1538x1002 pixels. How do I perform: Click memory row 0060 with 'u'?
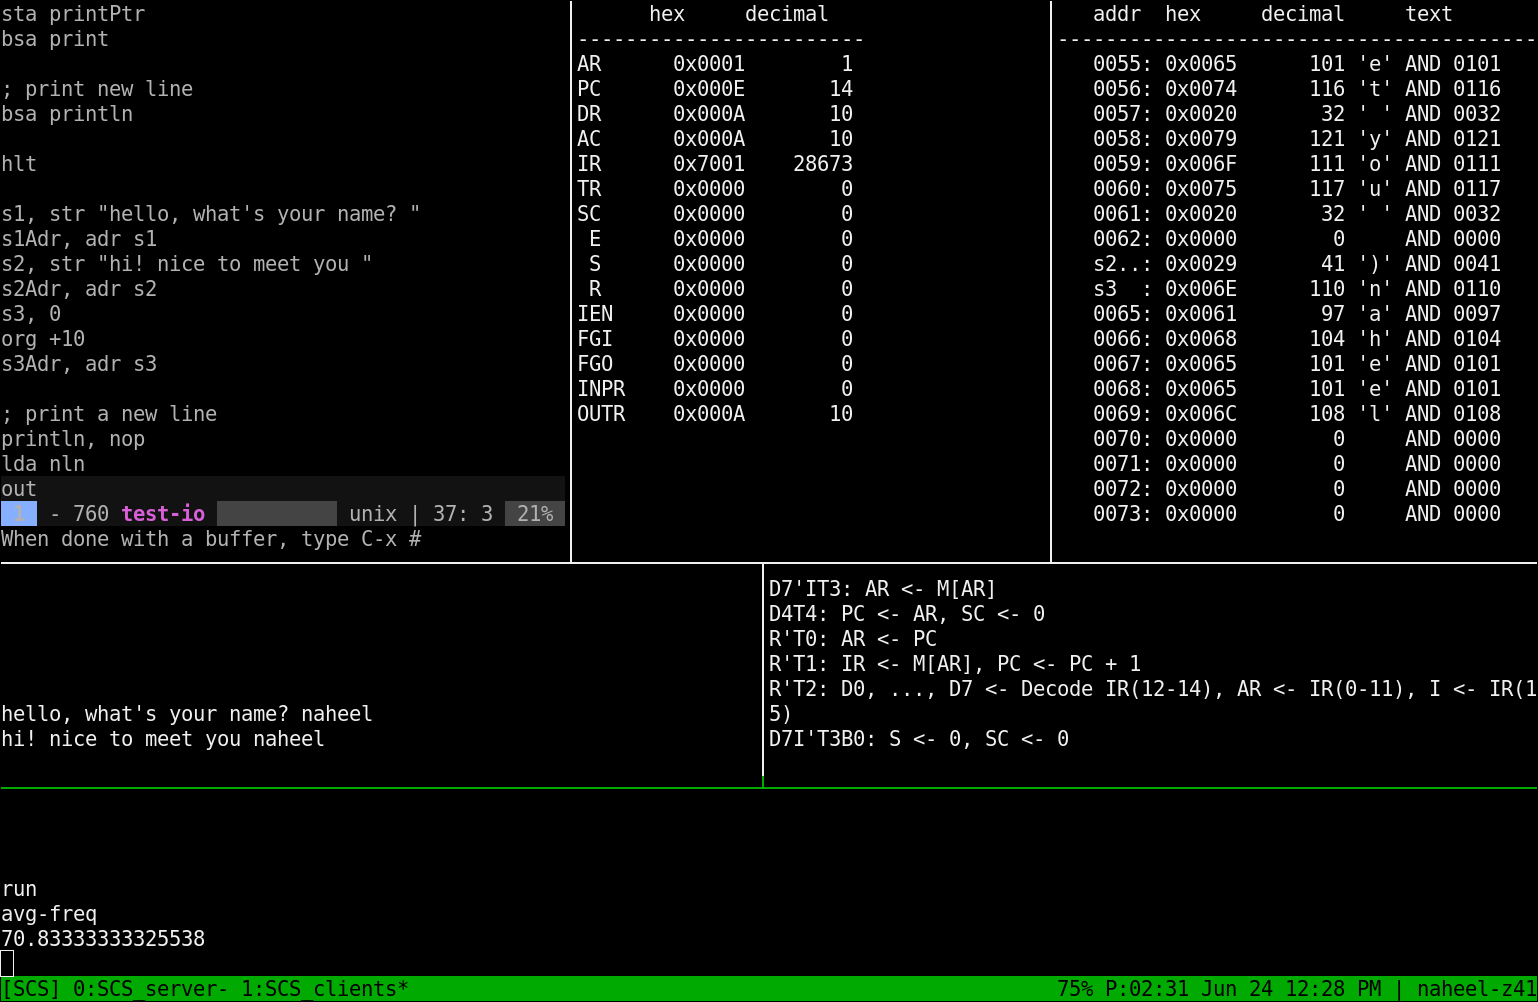pyautogui.click(x=1297, y=189)
